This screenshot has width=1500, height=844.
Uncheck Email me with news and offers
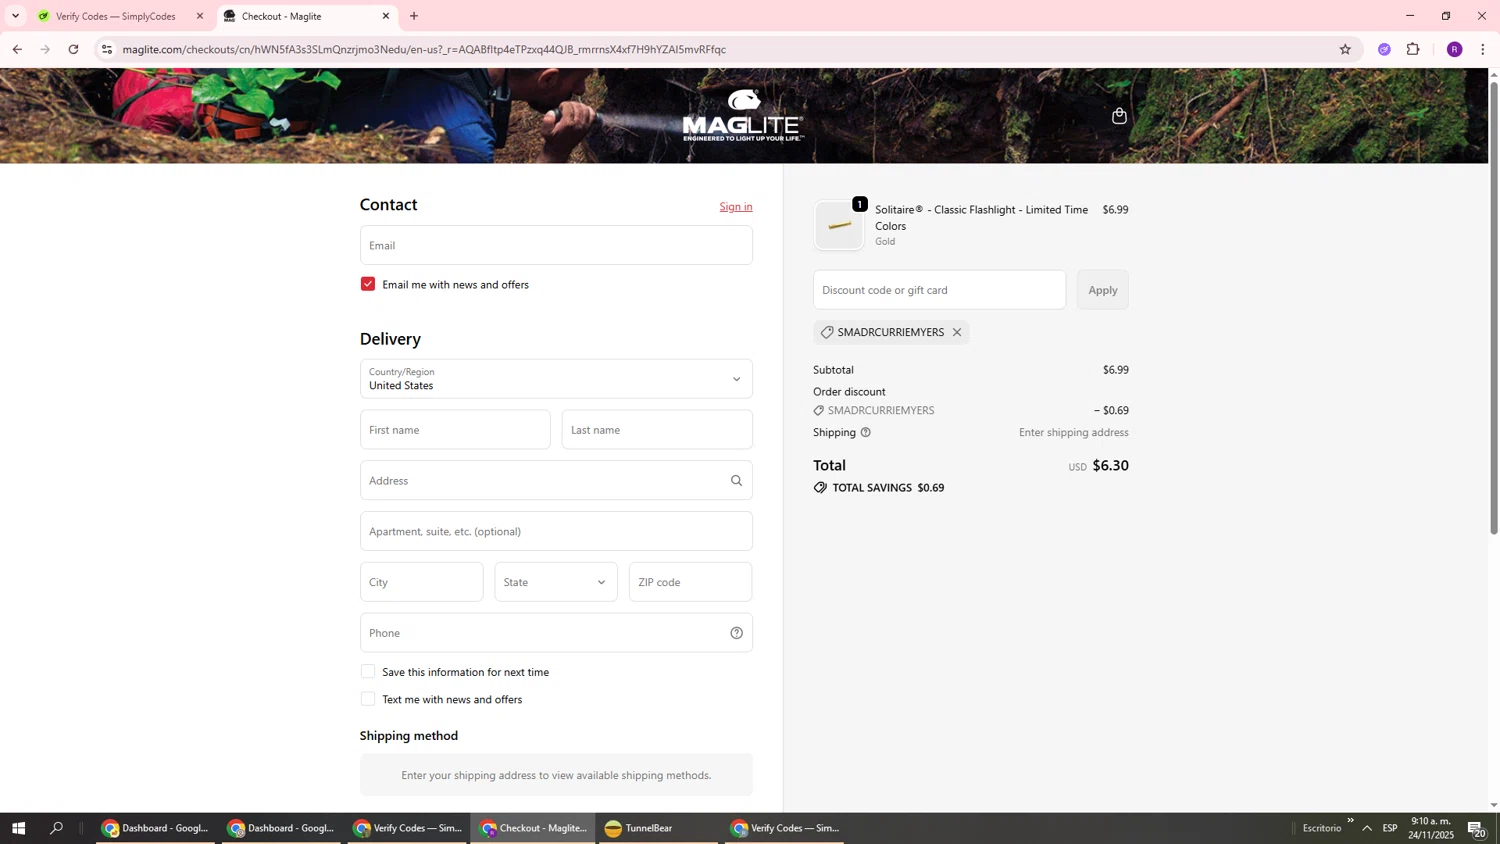[x=368, y=284]
